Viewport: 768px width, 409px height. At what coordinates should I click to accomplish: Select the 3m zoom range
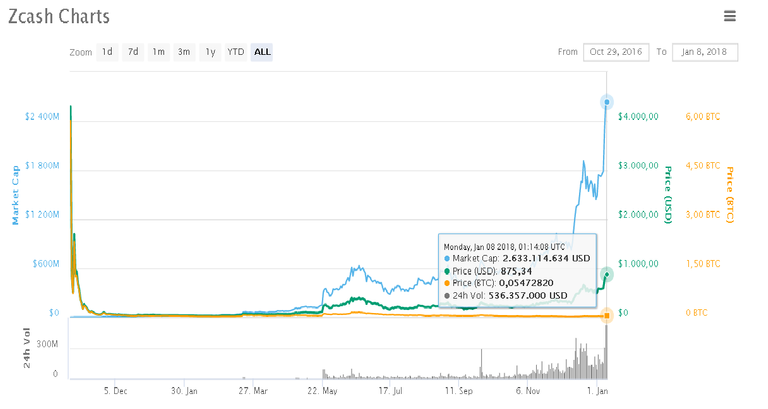coord(184,52)
